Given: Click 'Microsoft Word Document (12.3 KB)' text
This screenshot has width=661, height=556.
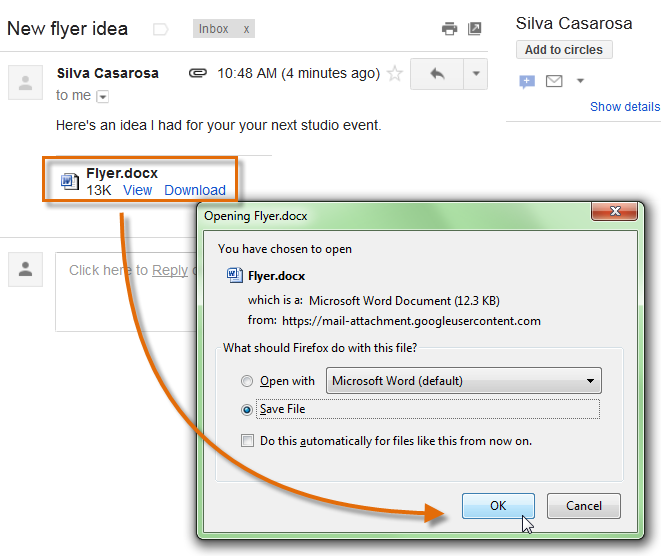Looking at the screenshot, I should pyautogui.click(x=404, y=301).
